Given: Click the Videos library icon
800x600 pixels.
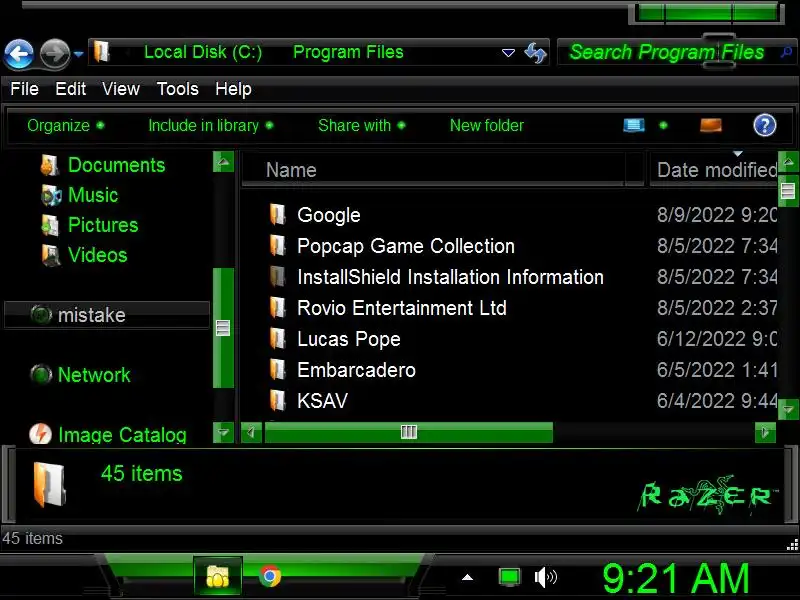Looking at the screenshot, I should 51,255.
